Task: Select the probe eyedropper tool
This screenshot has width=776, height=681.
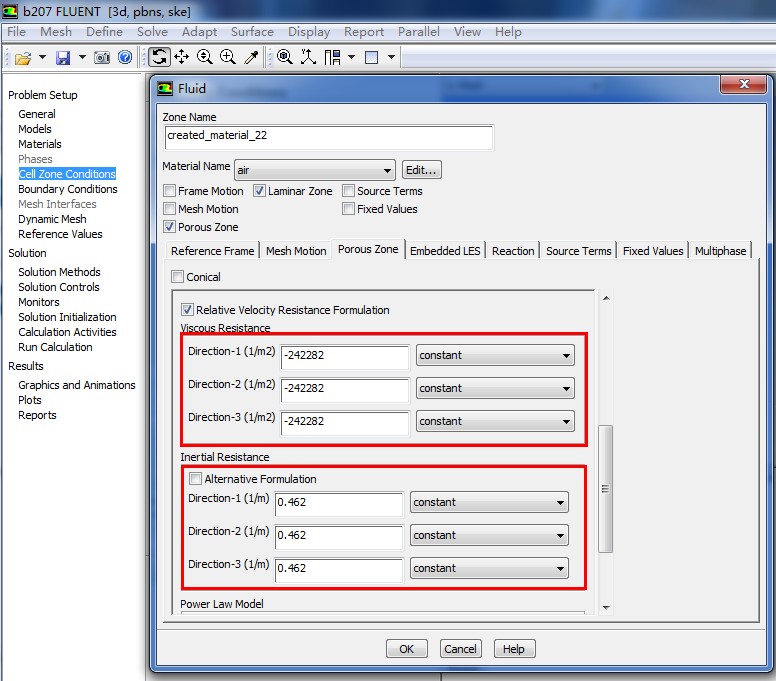Action: pyautogui.click(x=252, y=57)
